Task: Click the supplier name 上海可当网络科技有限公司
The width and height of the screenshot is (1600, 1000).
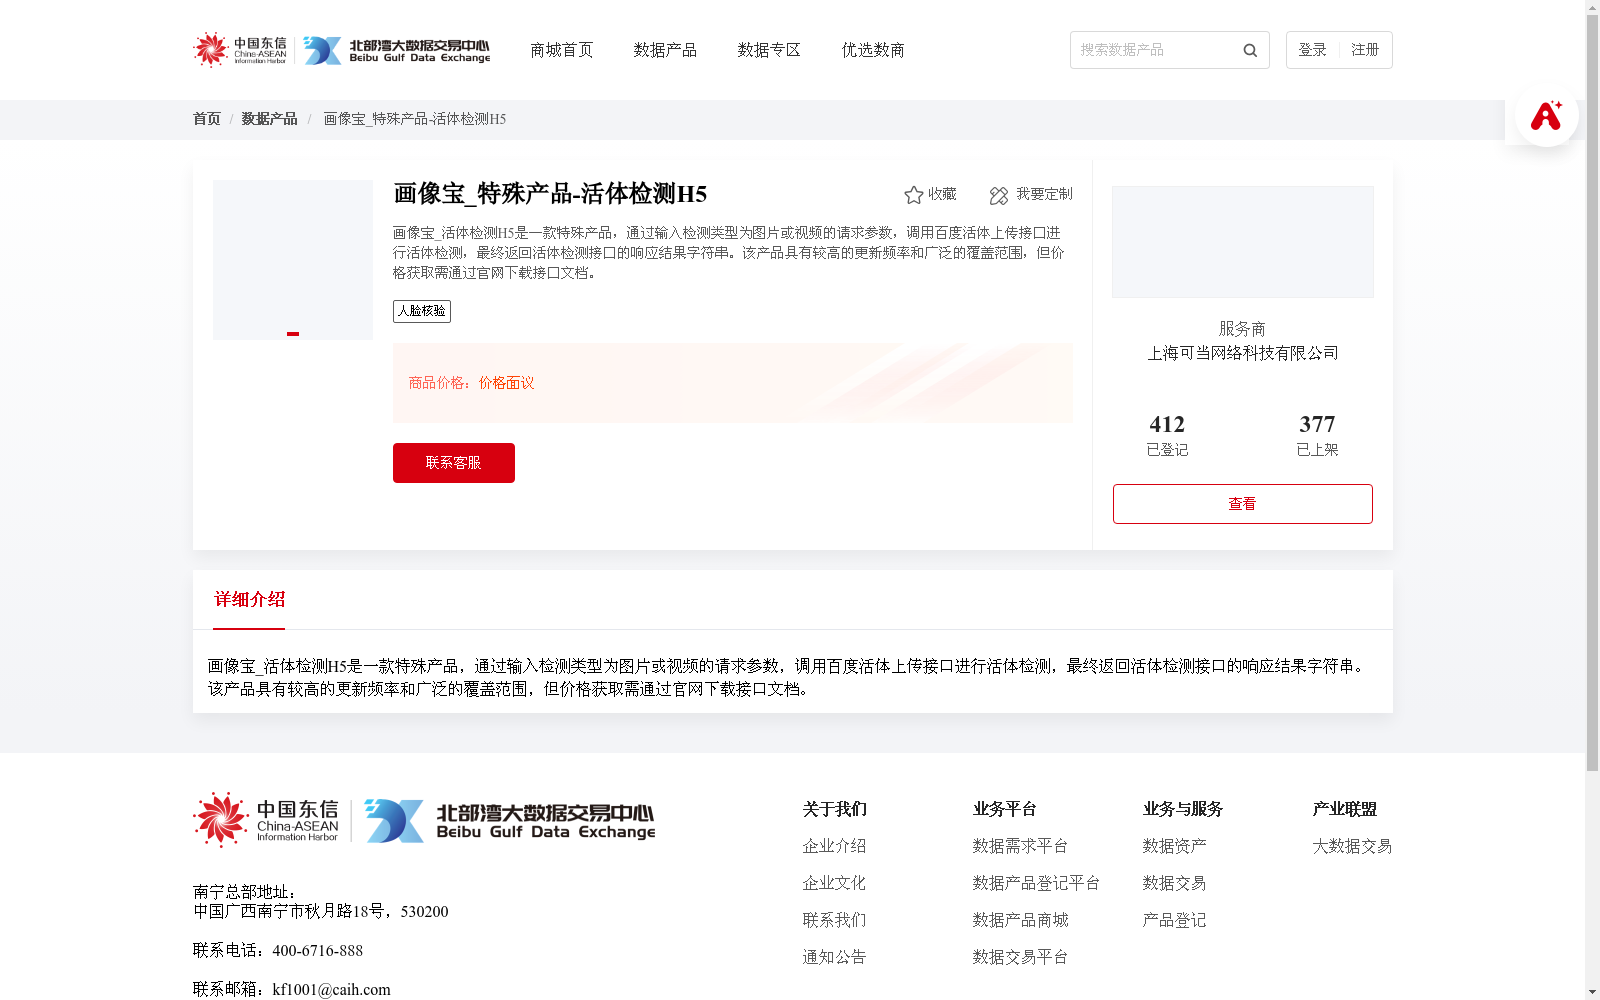Action: (1243, 353)
